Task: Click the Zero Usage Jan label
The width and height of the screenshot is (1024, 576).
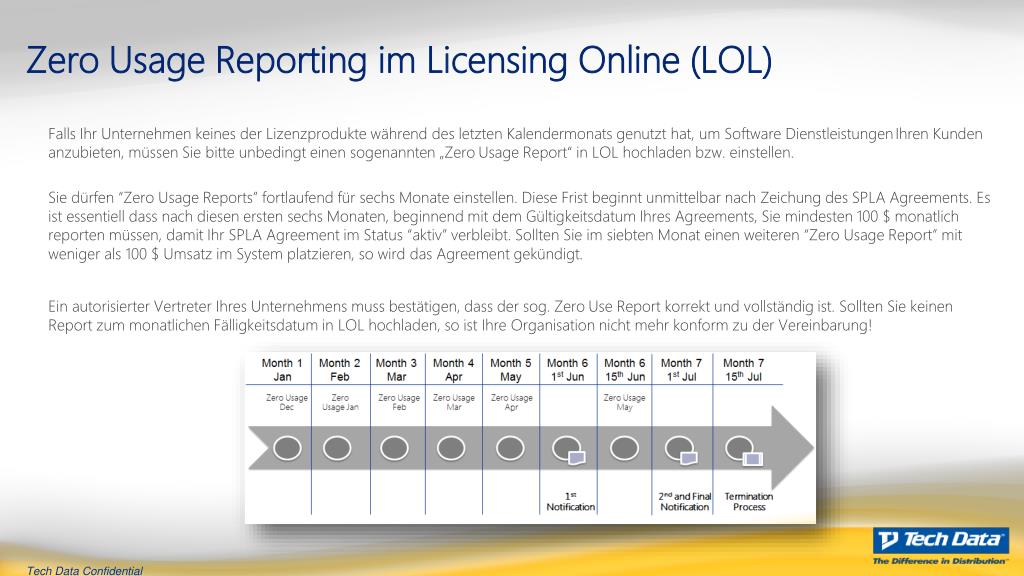Action: 340,402
